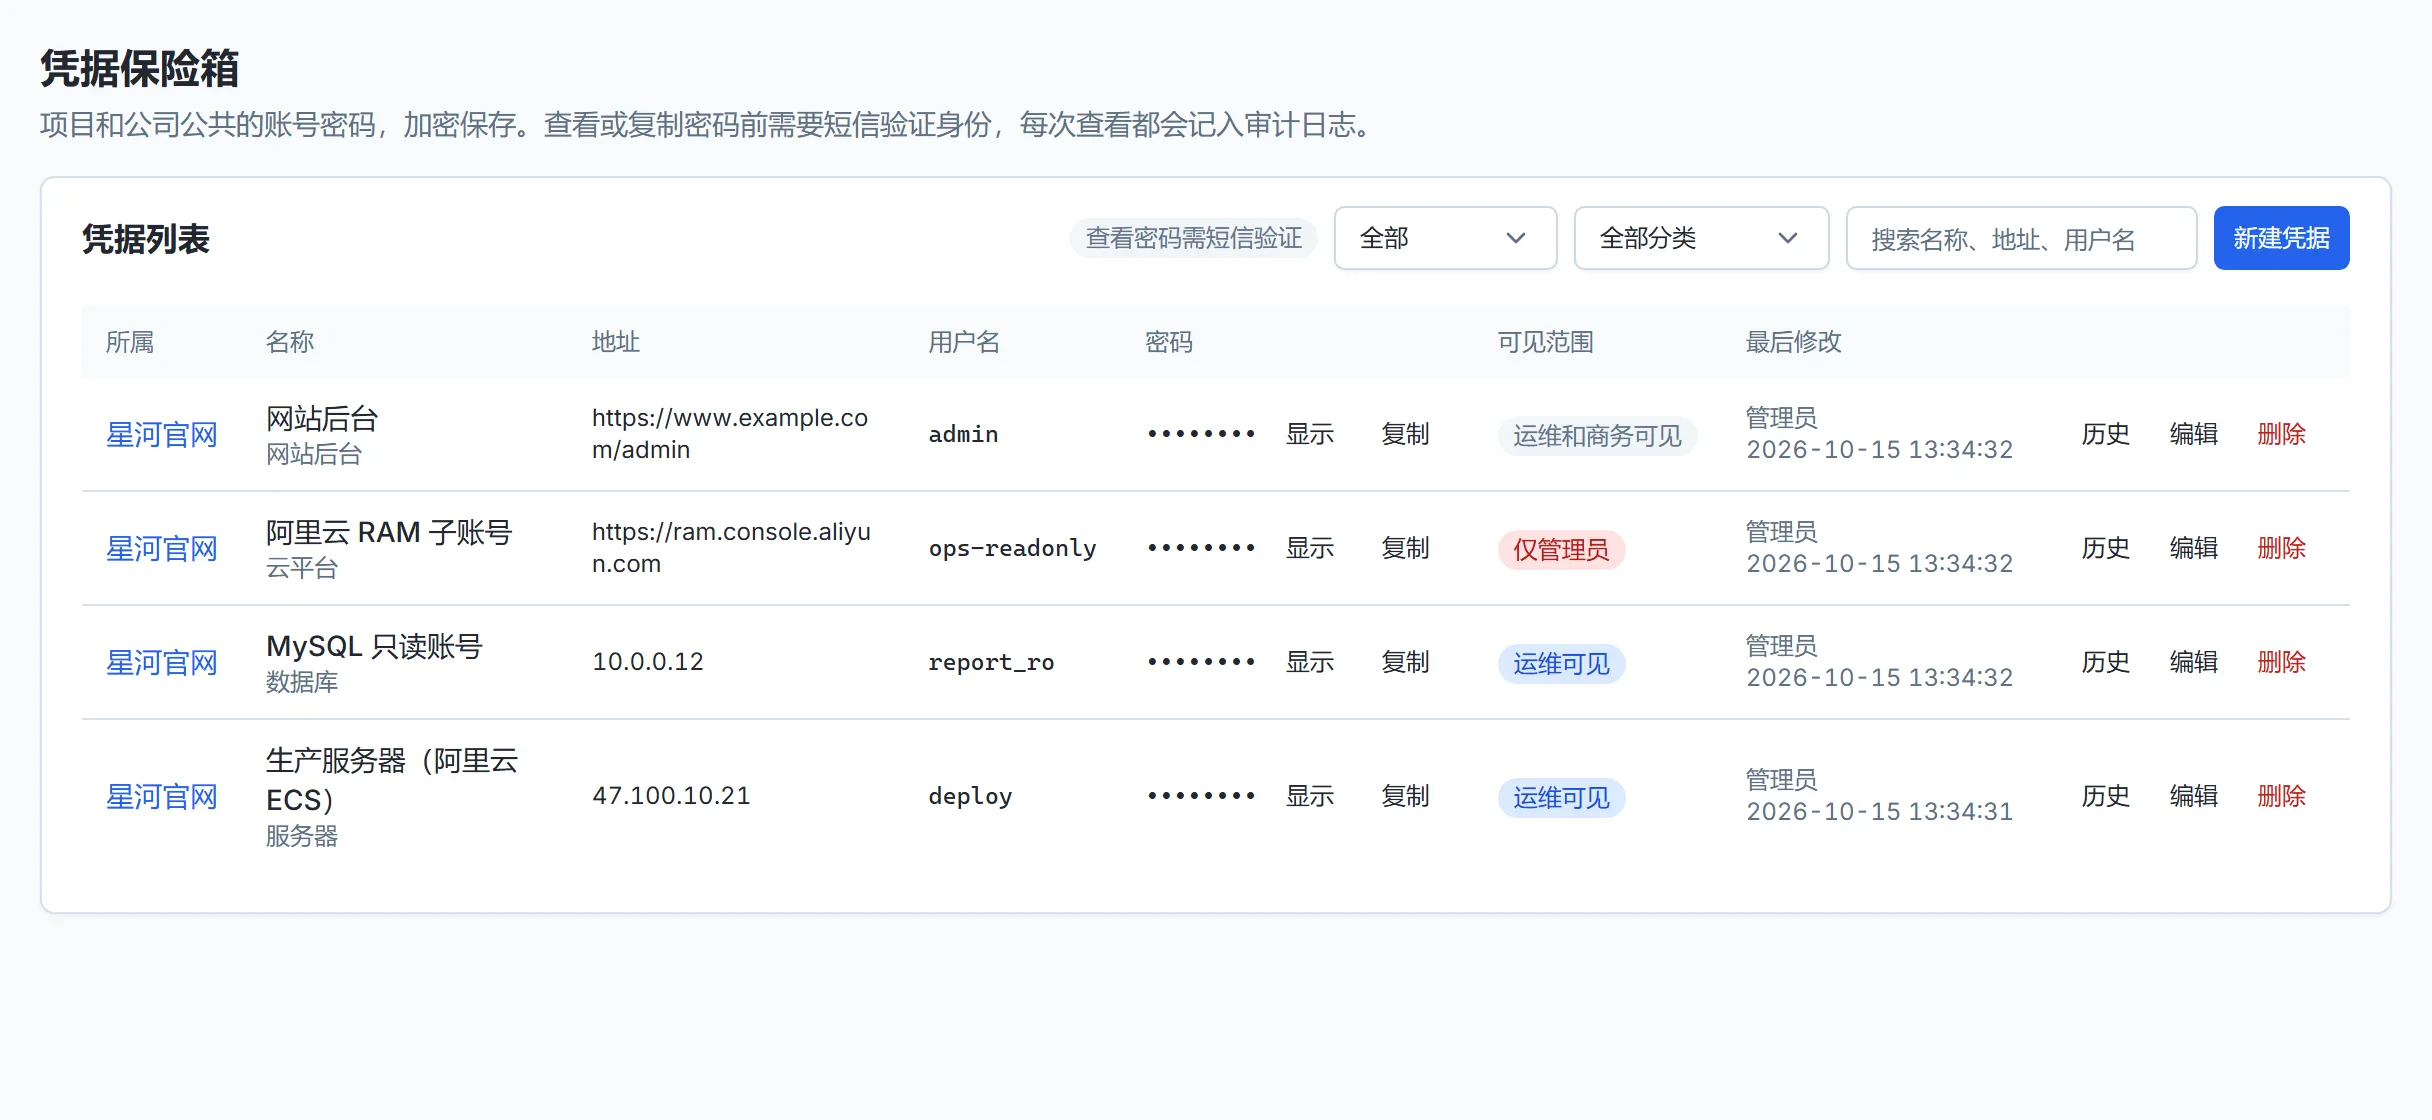The width and height of the screenshot is (2432, 1120).
Task: Click the address 47.100.10.21
Action: [x=671, y=796]
